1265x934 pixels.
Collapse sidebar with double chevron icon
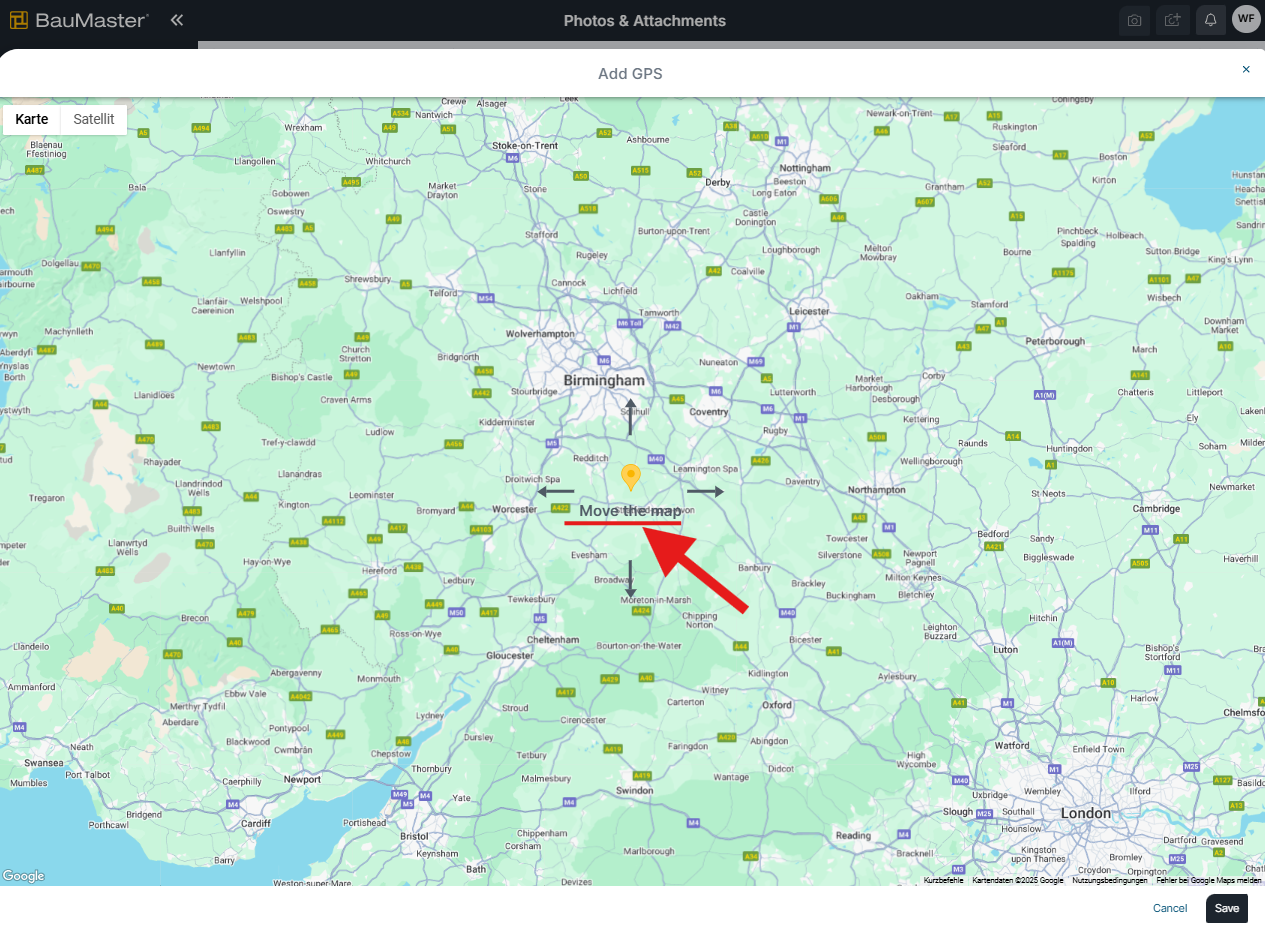177,20
